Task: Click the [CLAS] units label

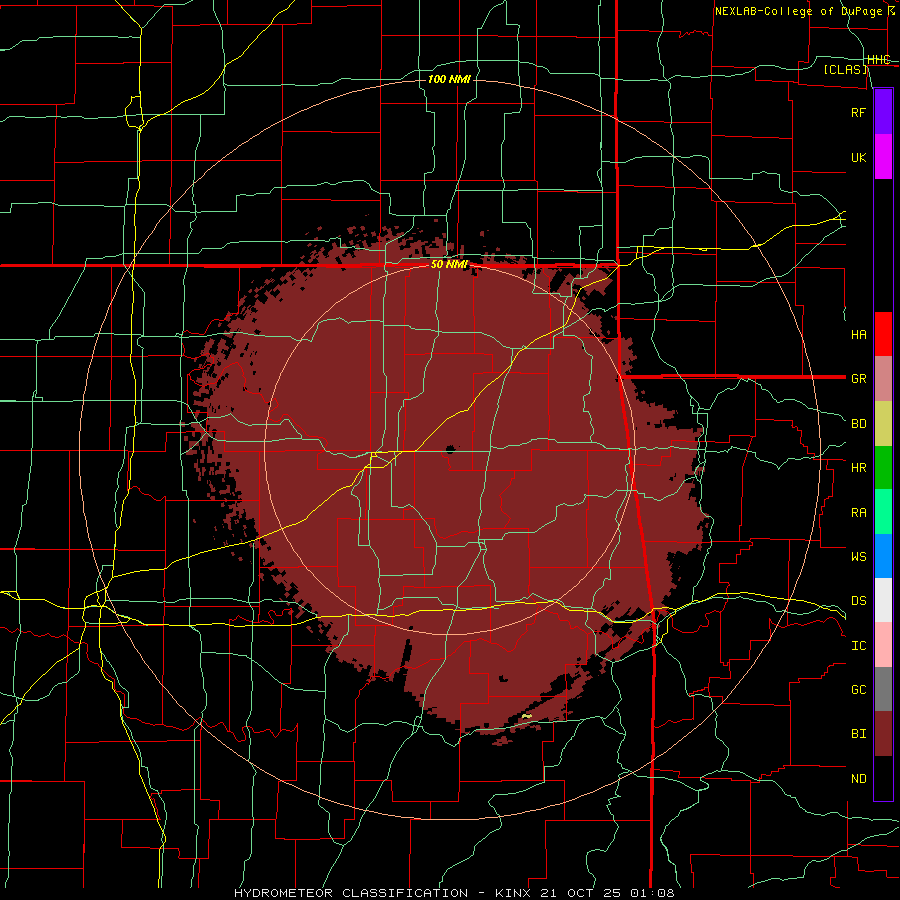Action: coord(845,69)
